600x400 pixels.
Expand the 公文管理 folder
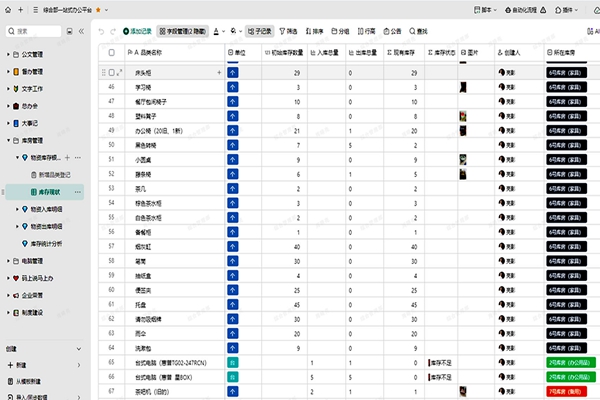click(x=10, y=55)
